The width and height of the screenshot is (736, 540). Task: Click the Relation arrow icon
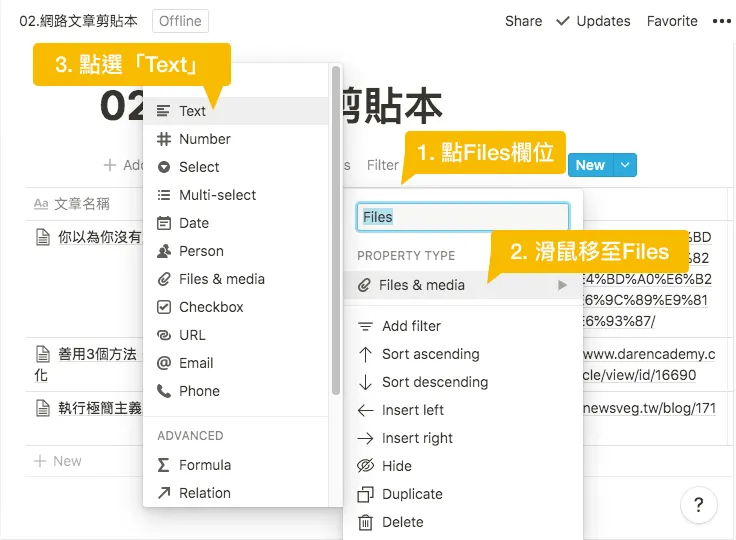point(163,493)
